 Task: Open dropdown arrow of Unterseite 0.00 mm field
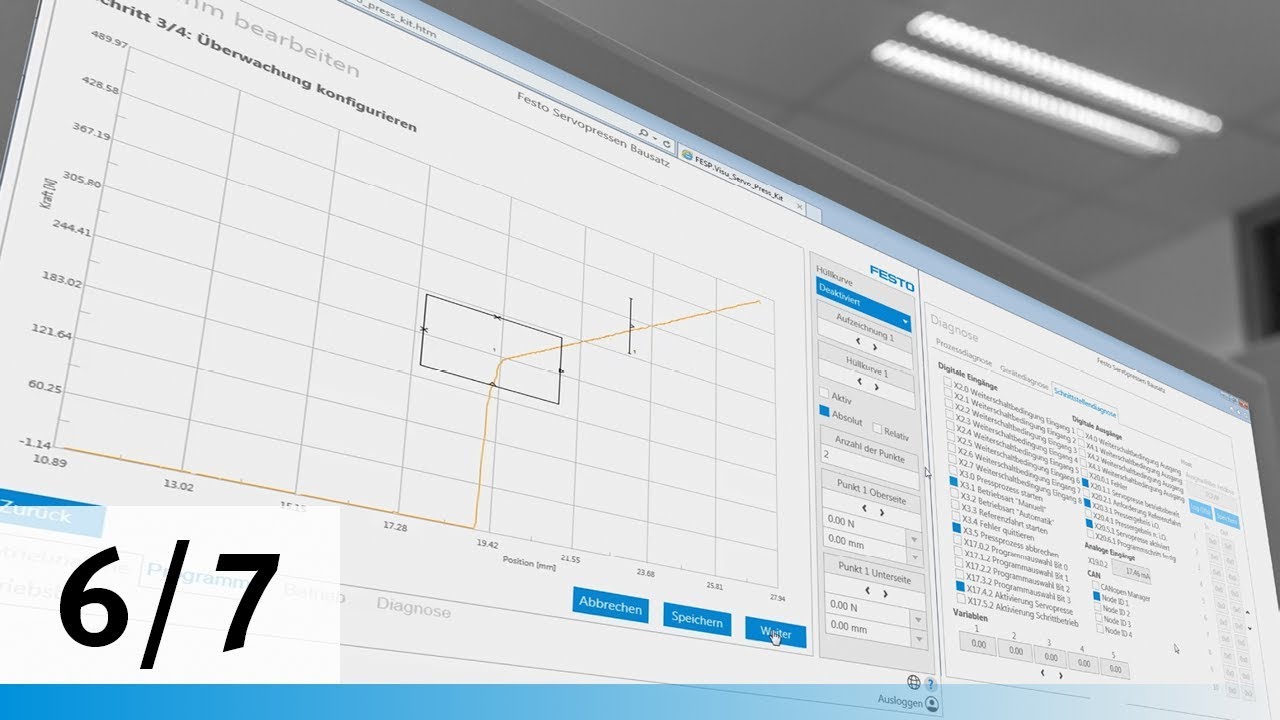tap(918, 638)
